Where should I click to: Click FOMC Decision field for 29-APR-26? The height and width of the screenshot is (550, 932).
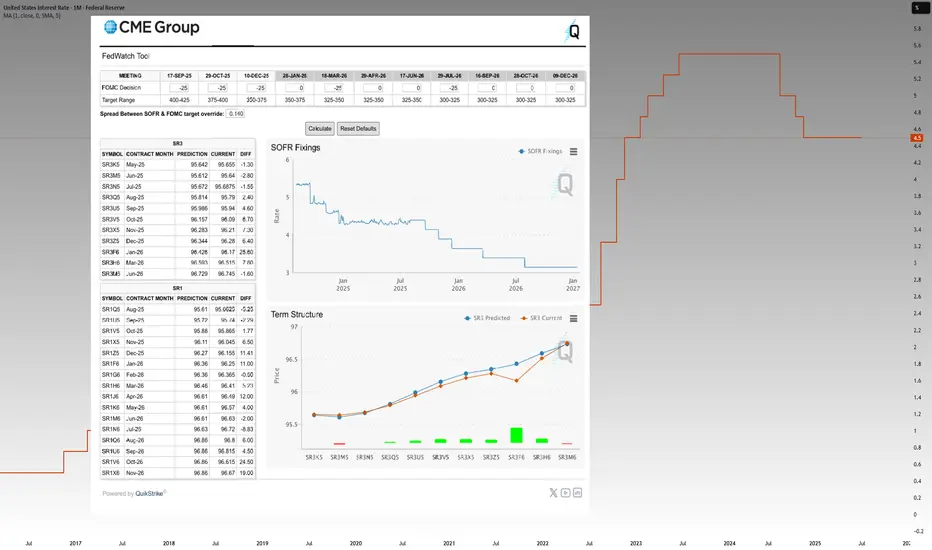click(x=373, y=87)
